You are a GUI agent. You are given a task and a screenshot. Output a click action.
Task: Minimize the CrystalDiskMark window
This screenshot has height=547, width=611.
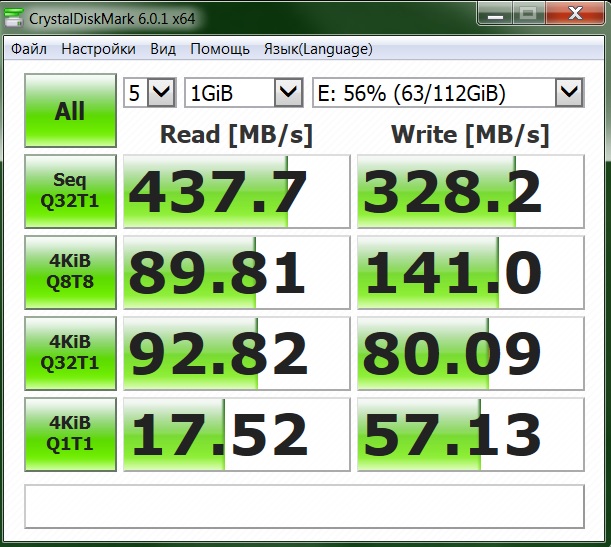tap(495, 14)
